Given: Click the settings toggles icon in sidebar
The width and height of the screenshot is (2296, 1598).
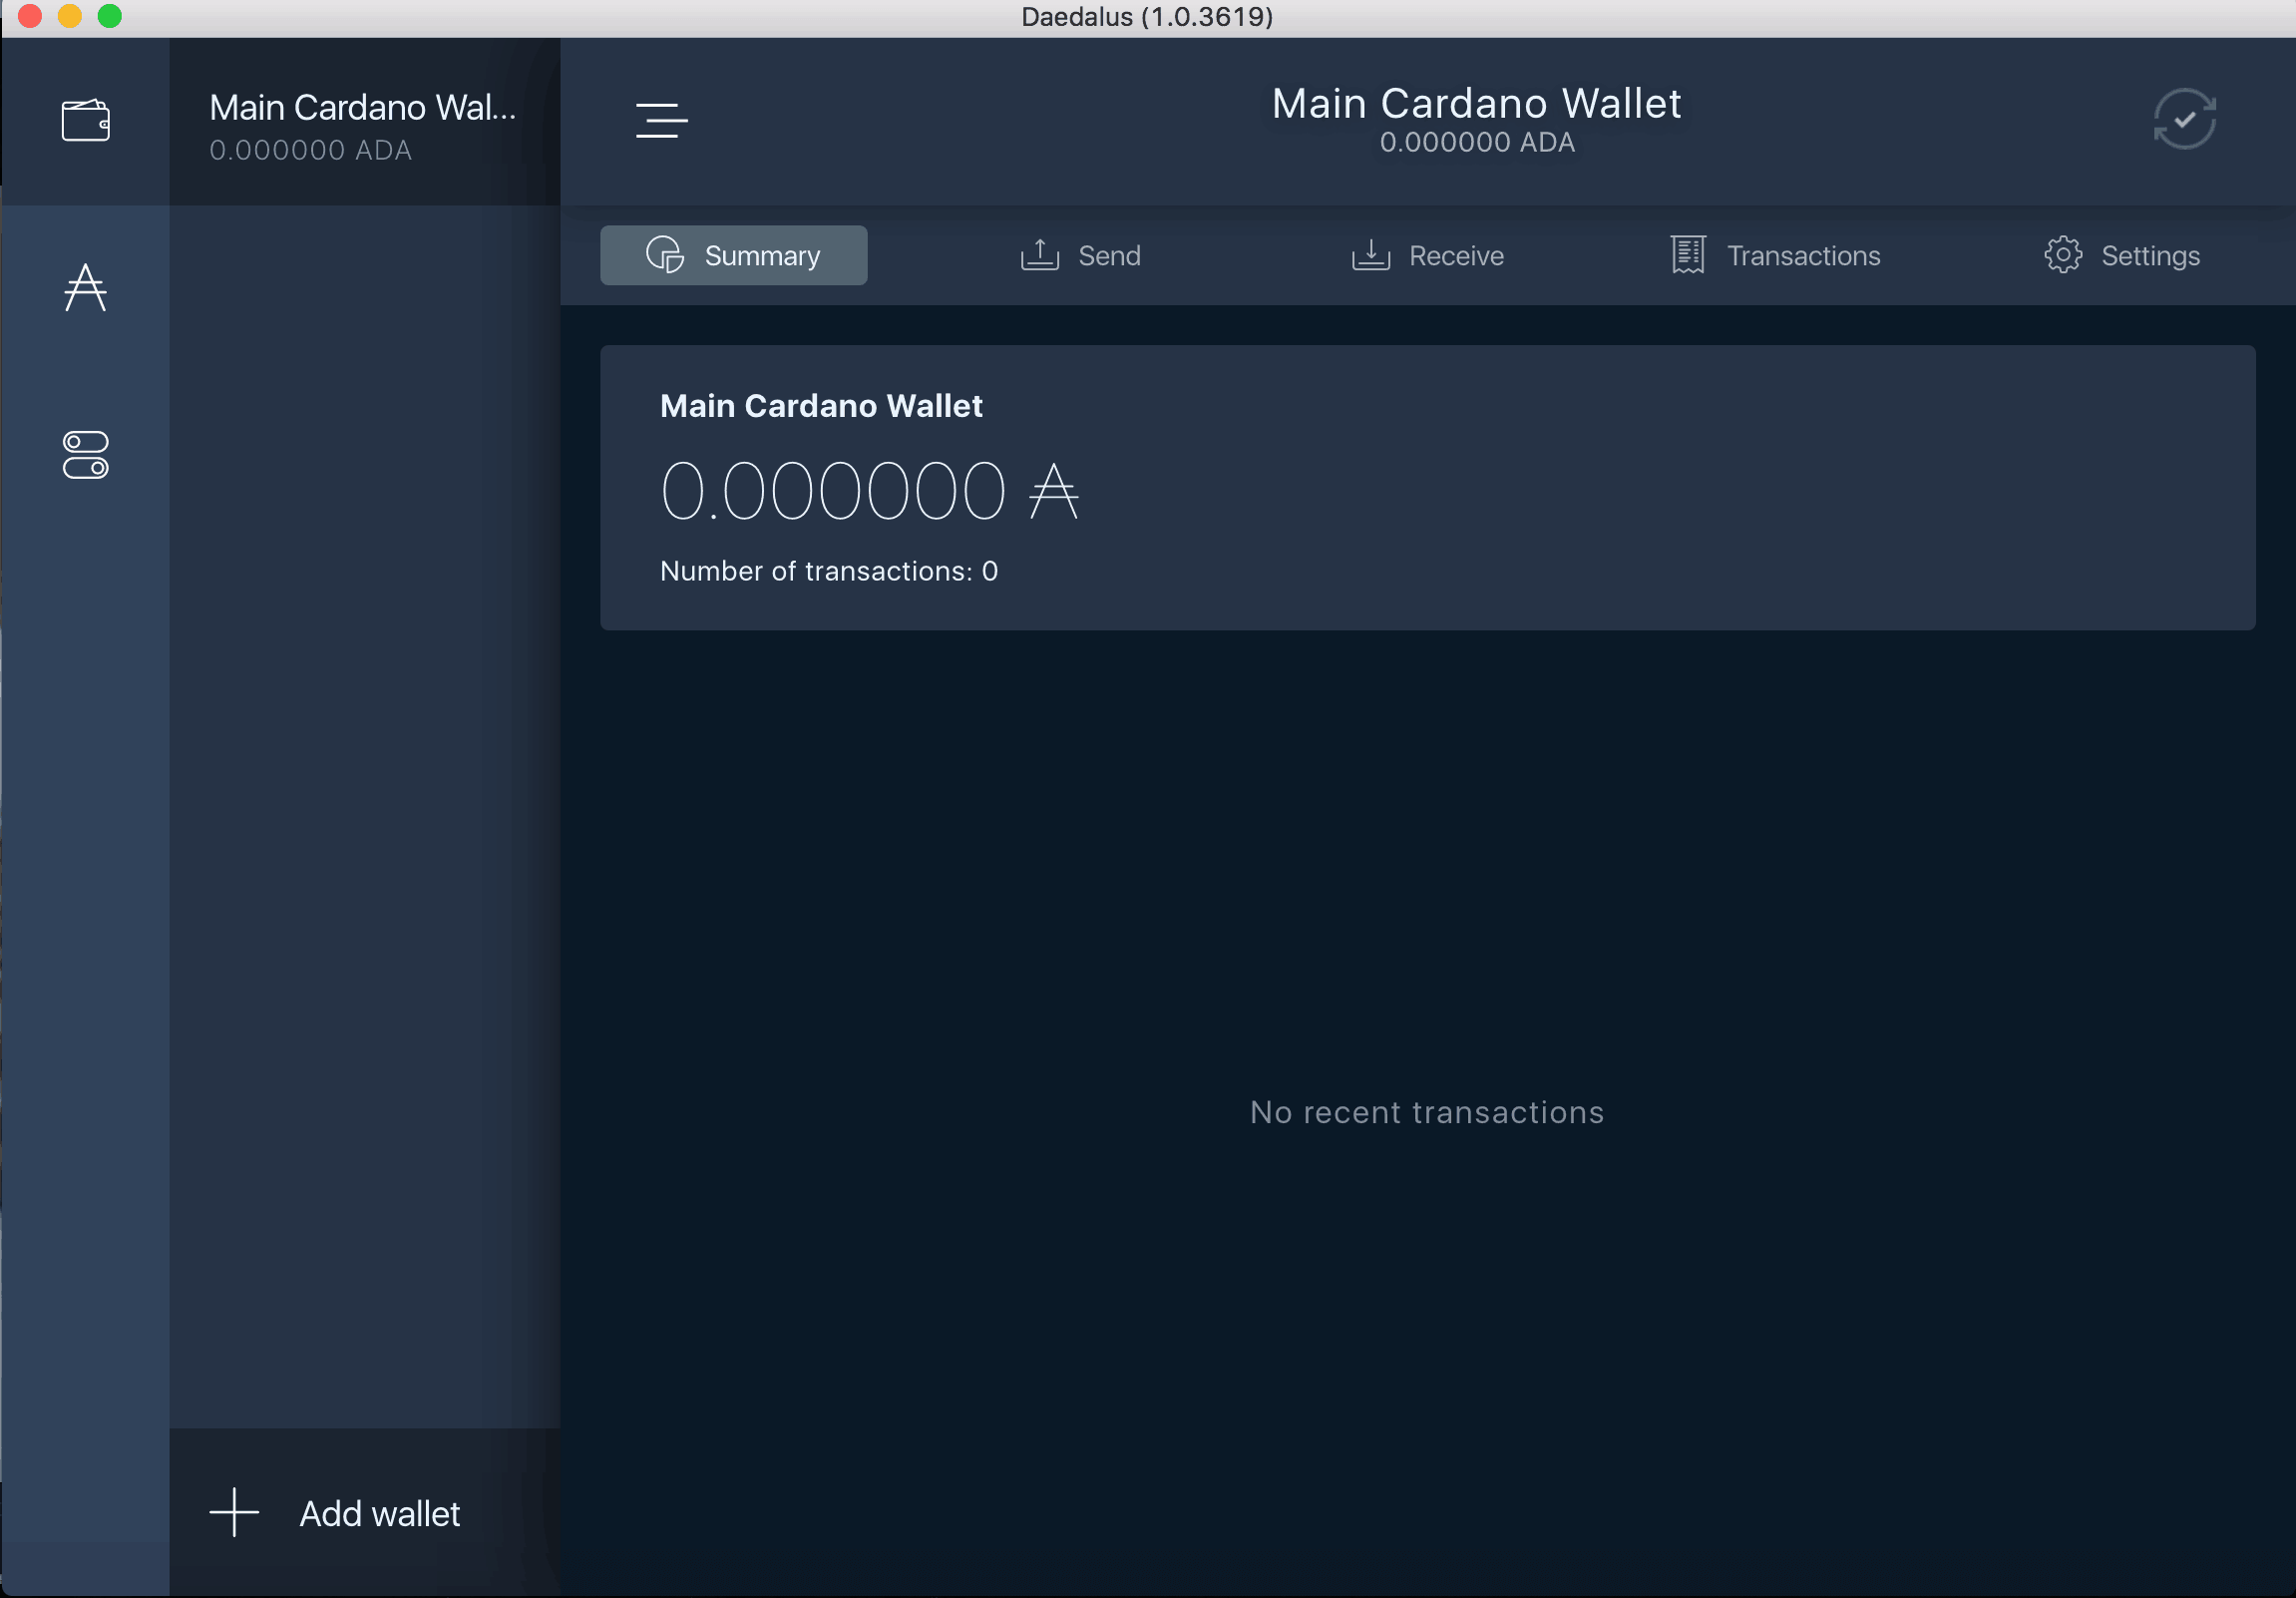Looking at the screenshot, I should [x=86, y=455].
